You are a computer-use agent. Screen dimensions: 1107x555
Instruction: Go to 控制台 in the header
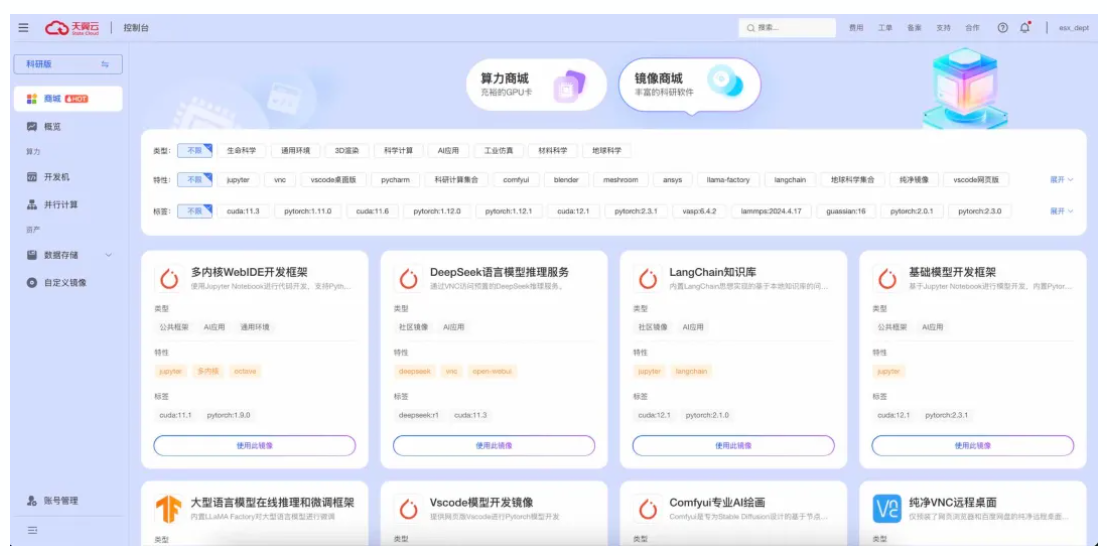[136, 28]
